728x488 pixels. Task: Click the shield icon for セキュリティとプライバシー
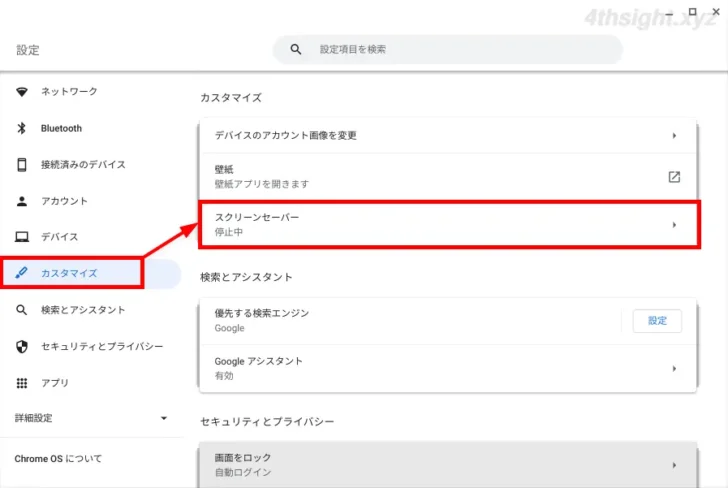coord(21,346)
